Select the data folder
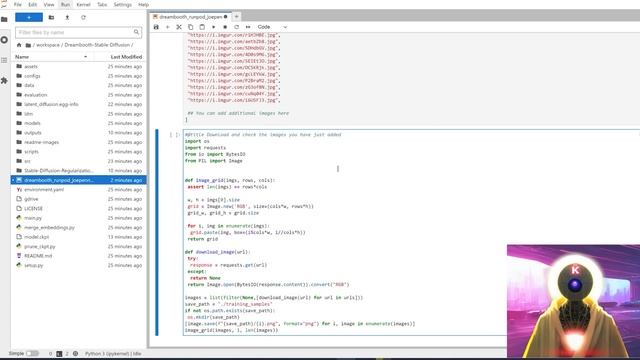The width and height of the screenshot is (640, 360). pos(78,85)
